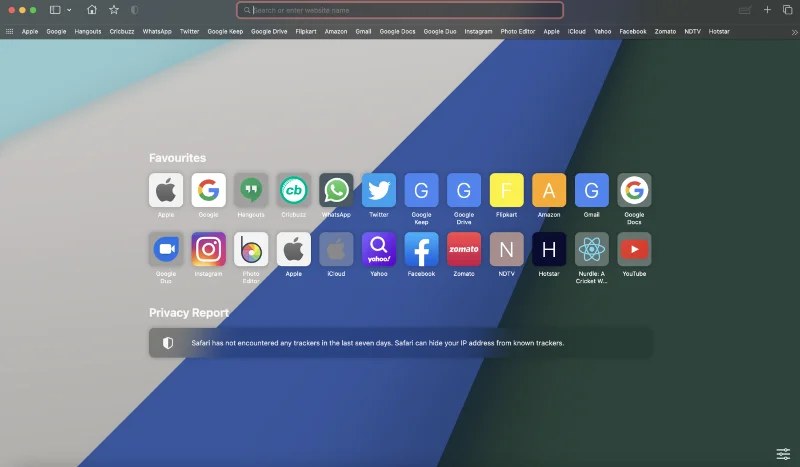Open Google Drive bookmark in the favourites bar
Image resolution: width=800 pixels, height=467 pixels.
pyautogui.click(x=269, y=31)
